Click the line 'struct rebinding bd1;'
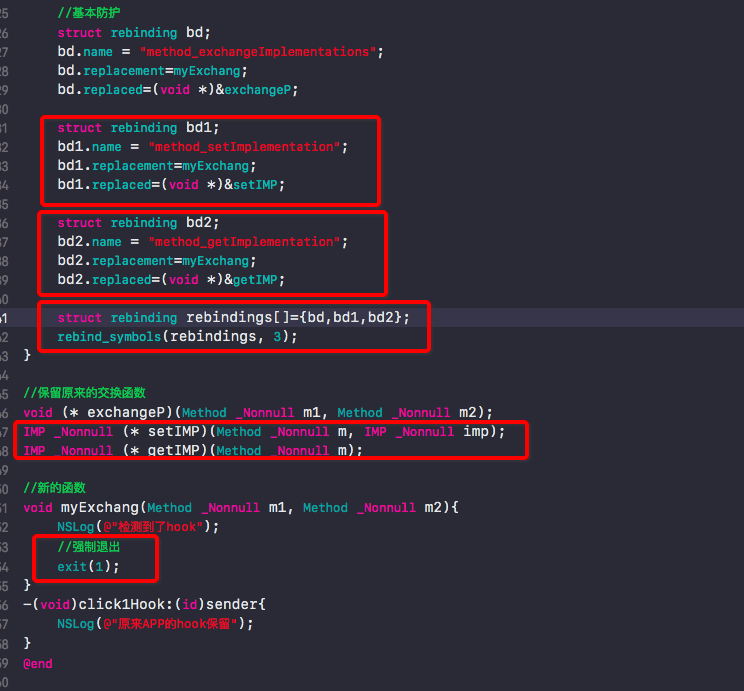This screenshot has height=691, width=744. click(138, 128)
